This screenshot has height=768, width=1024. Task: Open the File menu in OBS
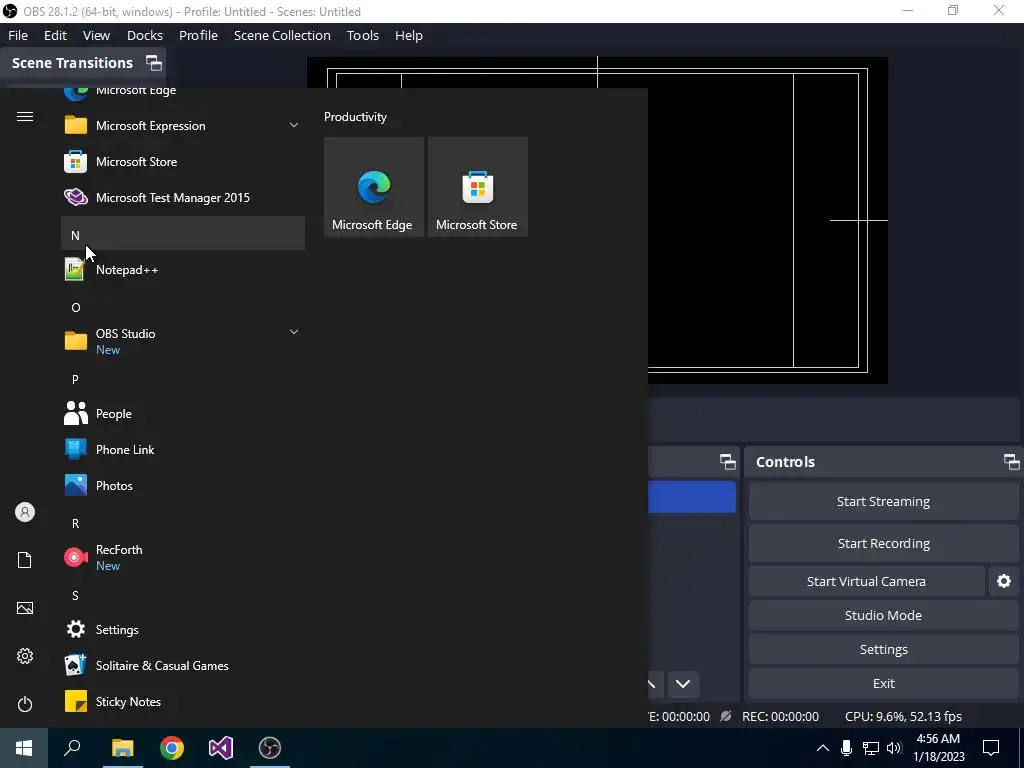18,35
